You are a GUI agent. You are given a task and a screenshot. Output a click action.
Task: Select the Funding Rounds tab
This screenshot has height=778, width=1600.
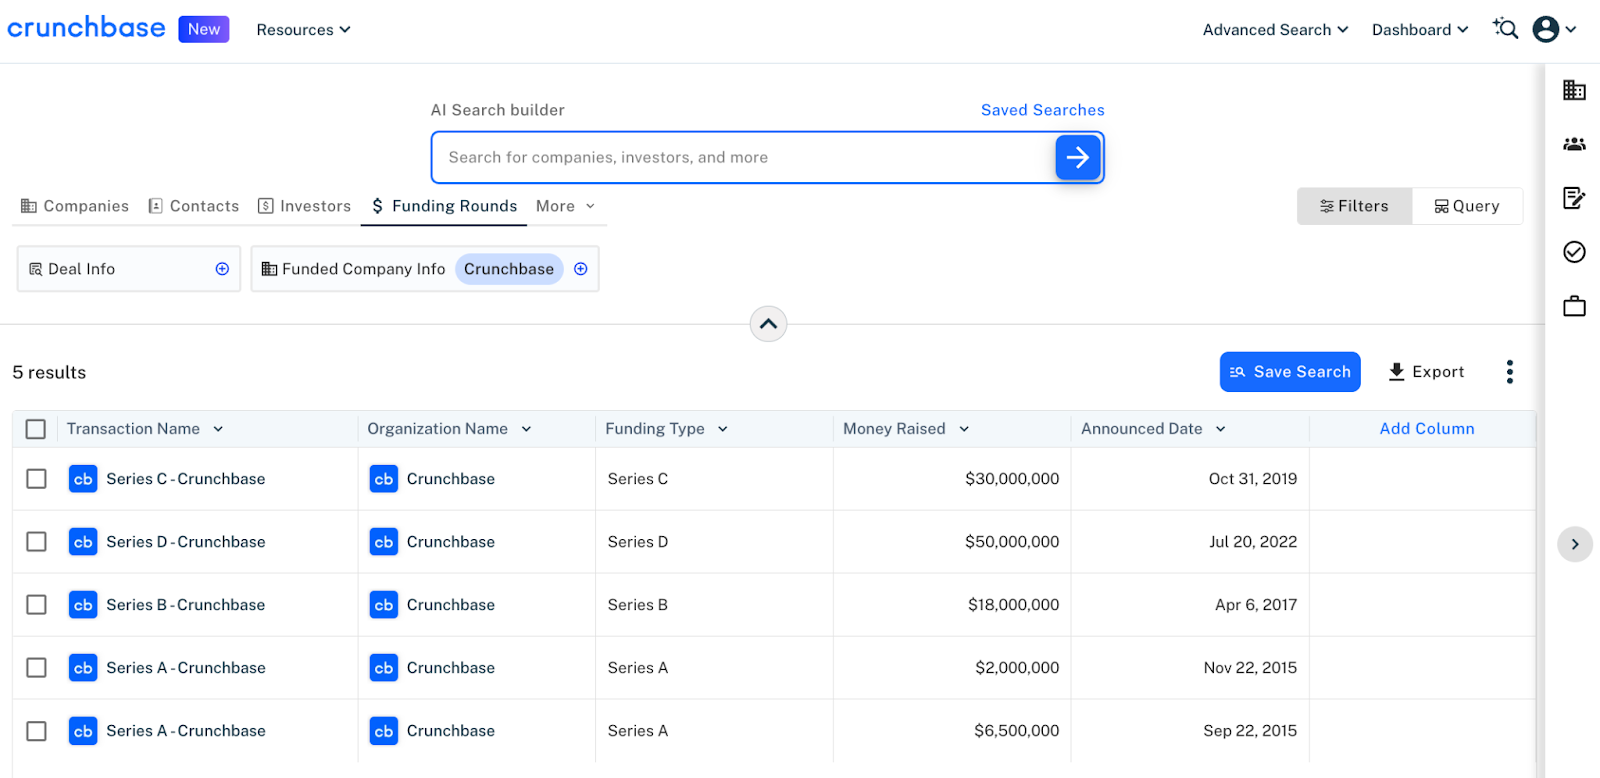444,206
